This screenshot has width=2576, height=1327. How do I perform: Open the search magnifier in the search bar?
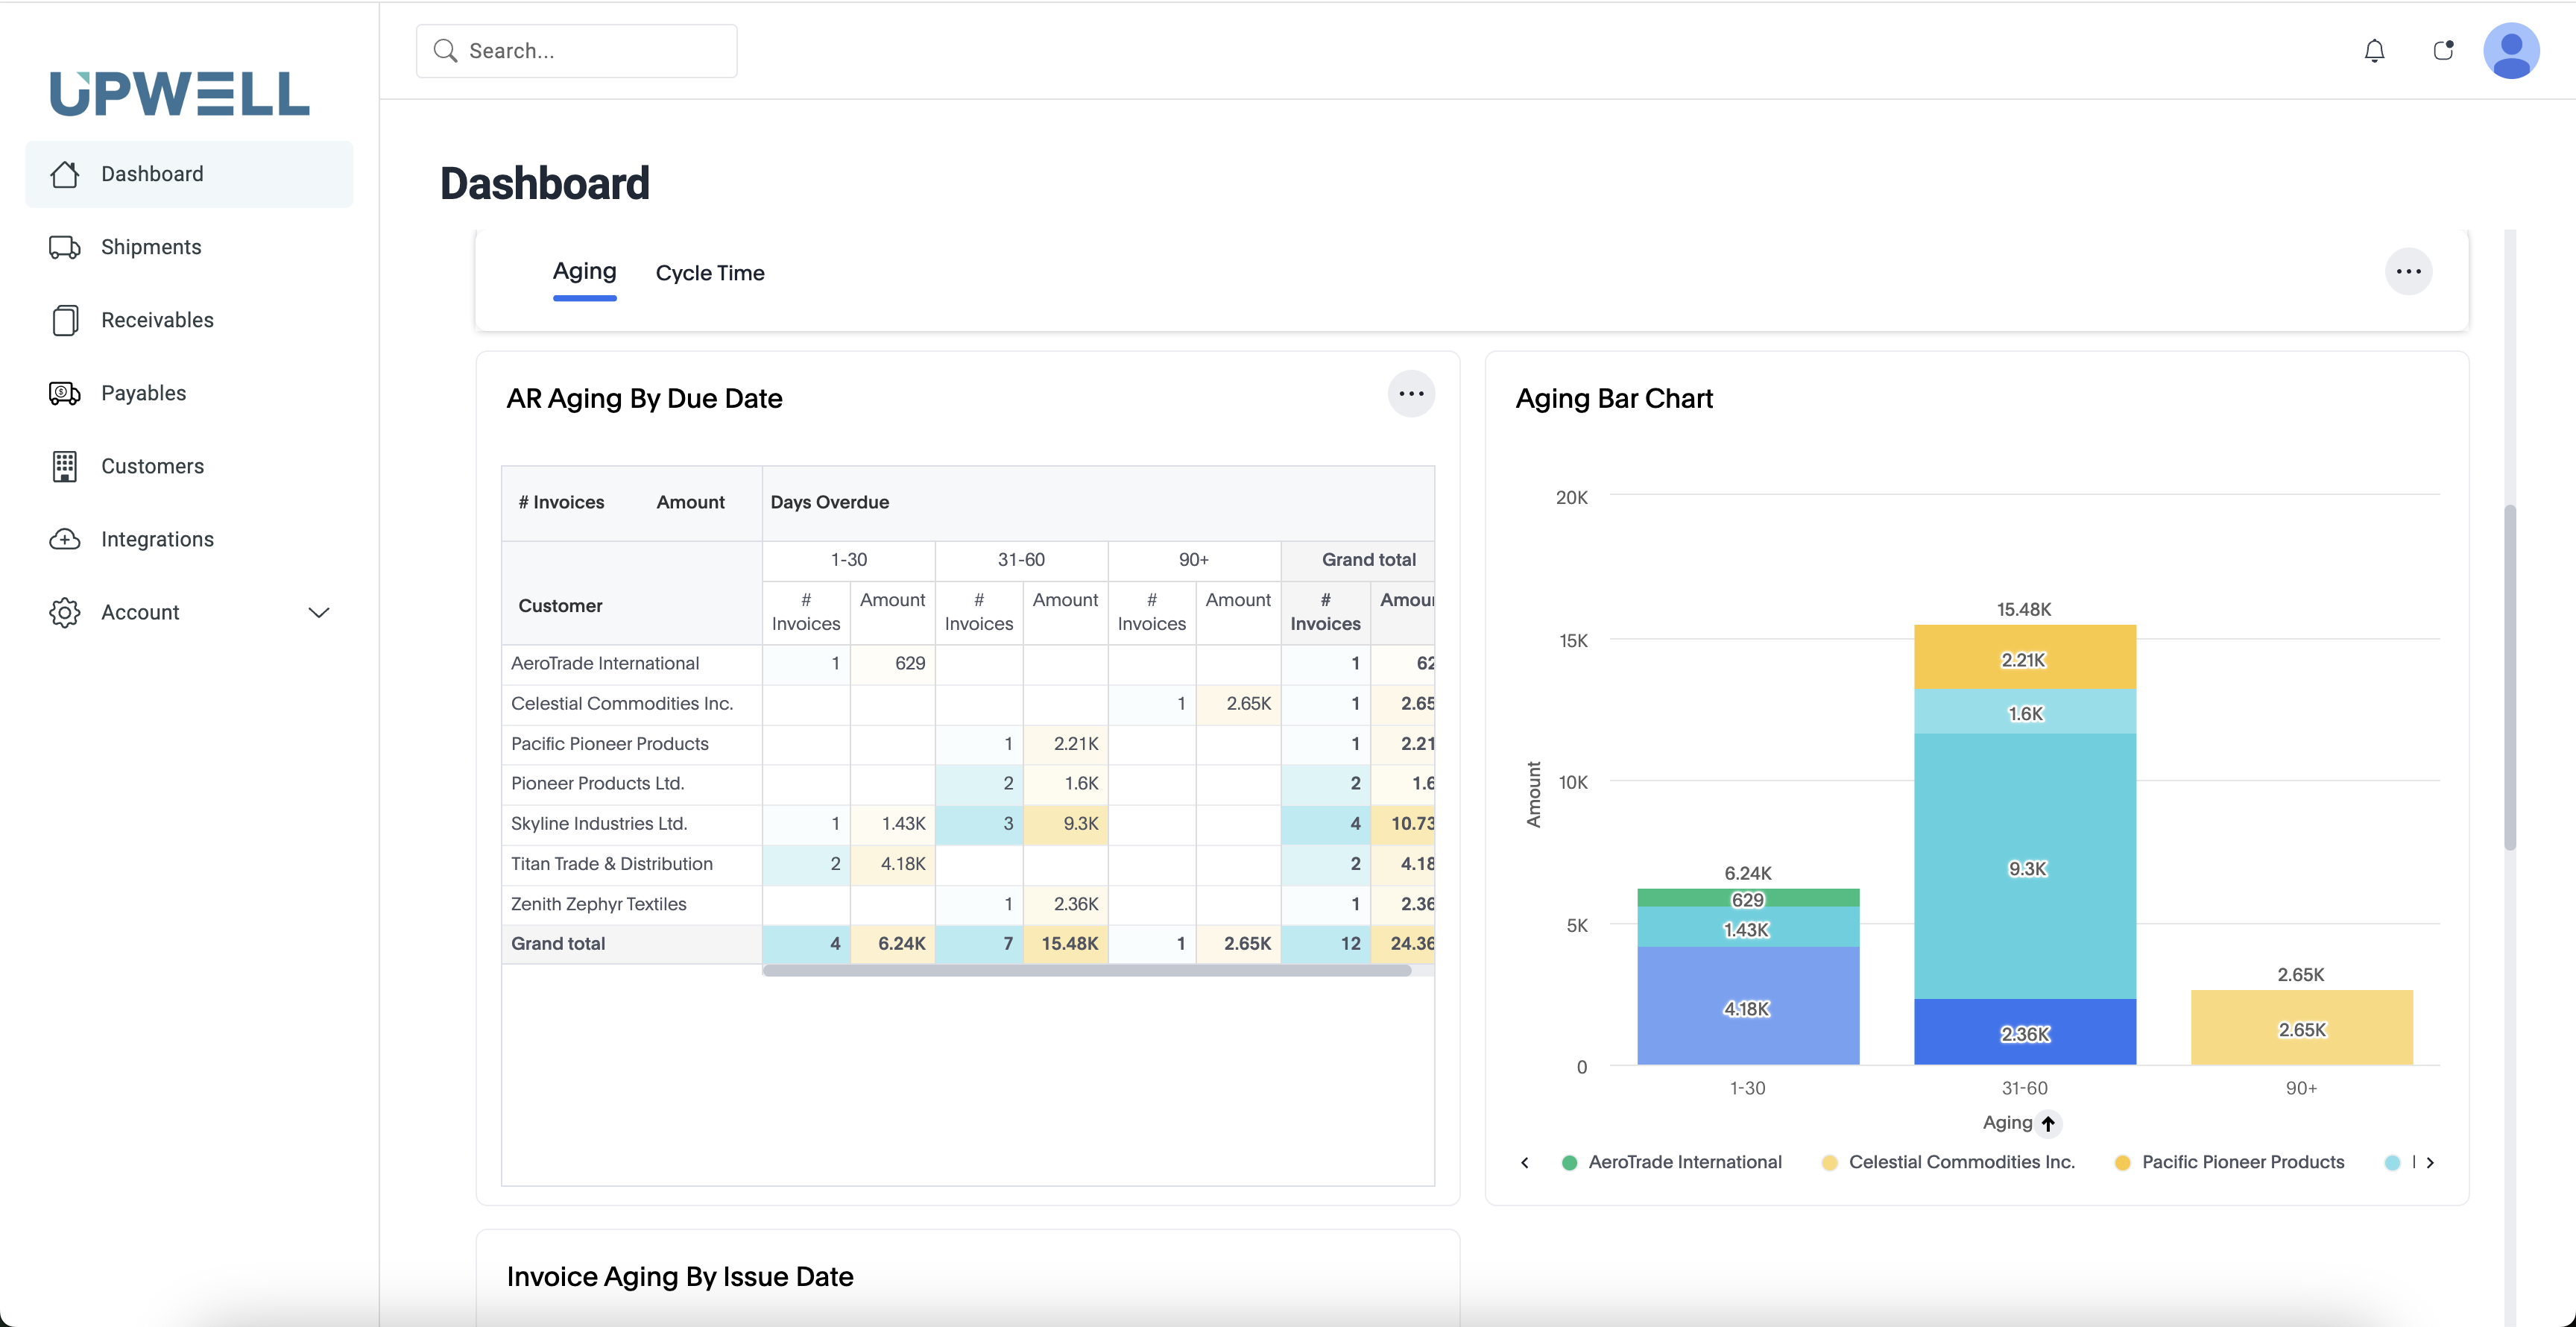coord(446,50)
